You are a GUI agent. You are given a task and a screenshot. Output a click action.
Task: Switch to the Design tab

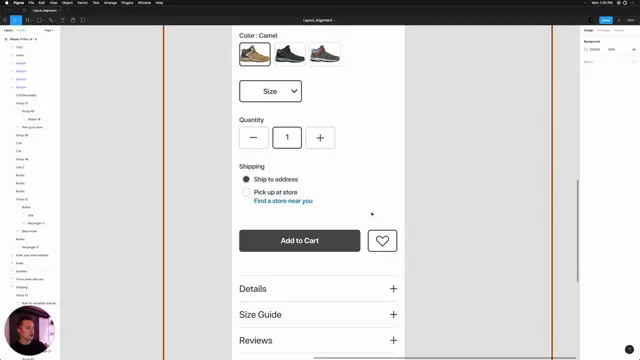[x=588, y=30]
